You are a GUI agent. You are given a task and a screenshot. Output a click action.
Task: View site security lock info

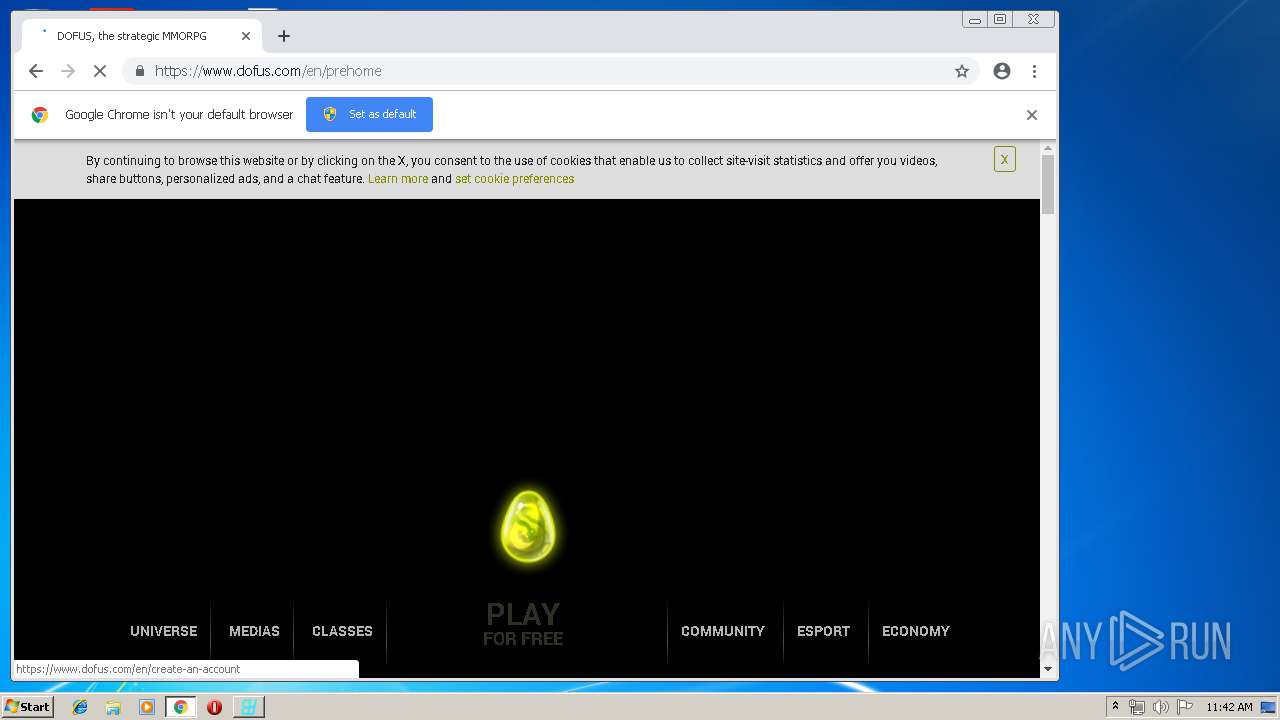click(x=139, y=71)
